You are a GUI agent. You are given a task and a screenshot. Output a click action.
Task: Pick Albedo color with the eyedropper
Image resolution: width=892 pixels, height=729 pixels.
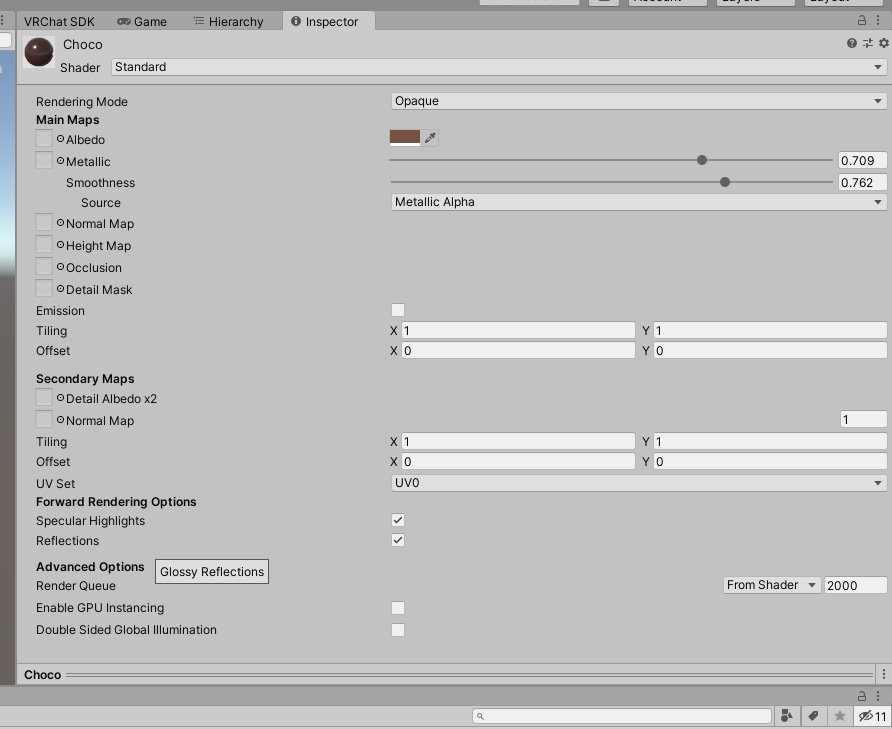point(430,138)
